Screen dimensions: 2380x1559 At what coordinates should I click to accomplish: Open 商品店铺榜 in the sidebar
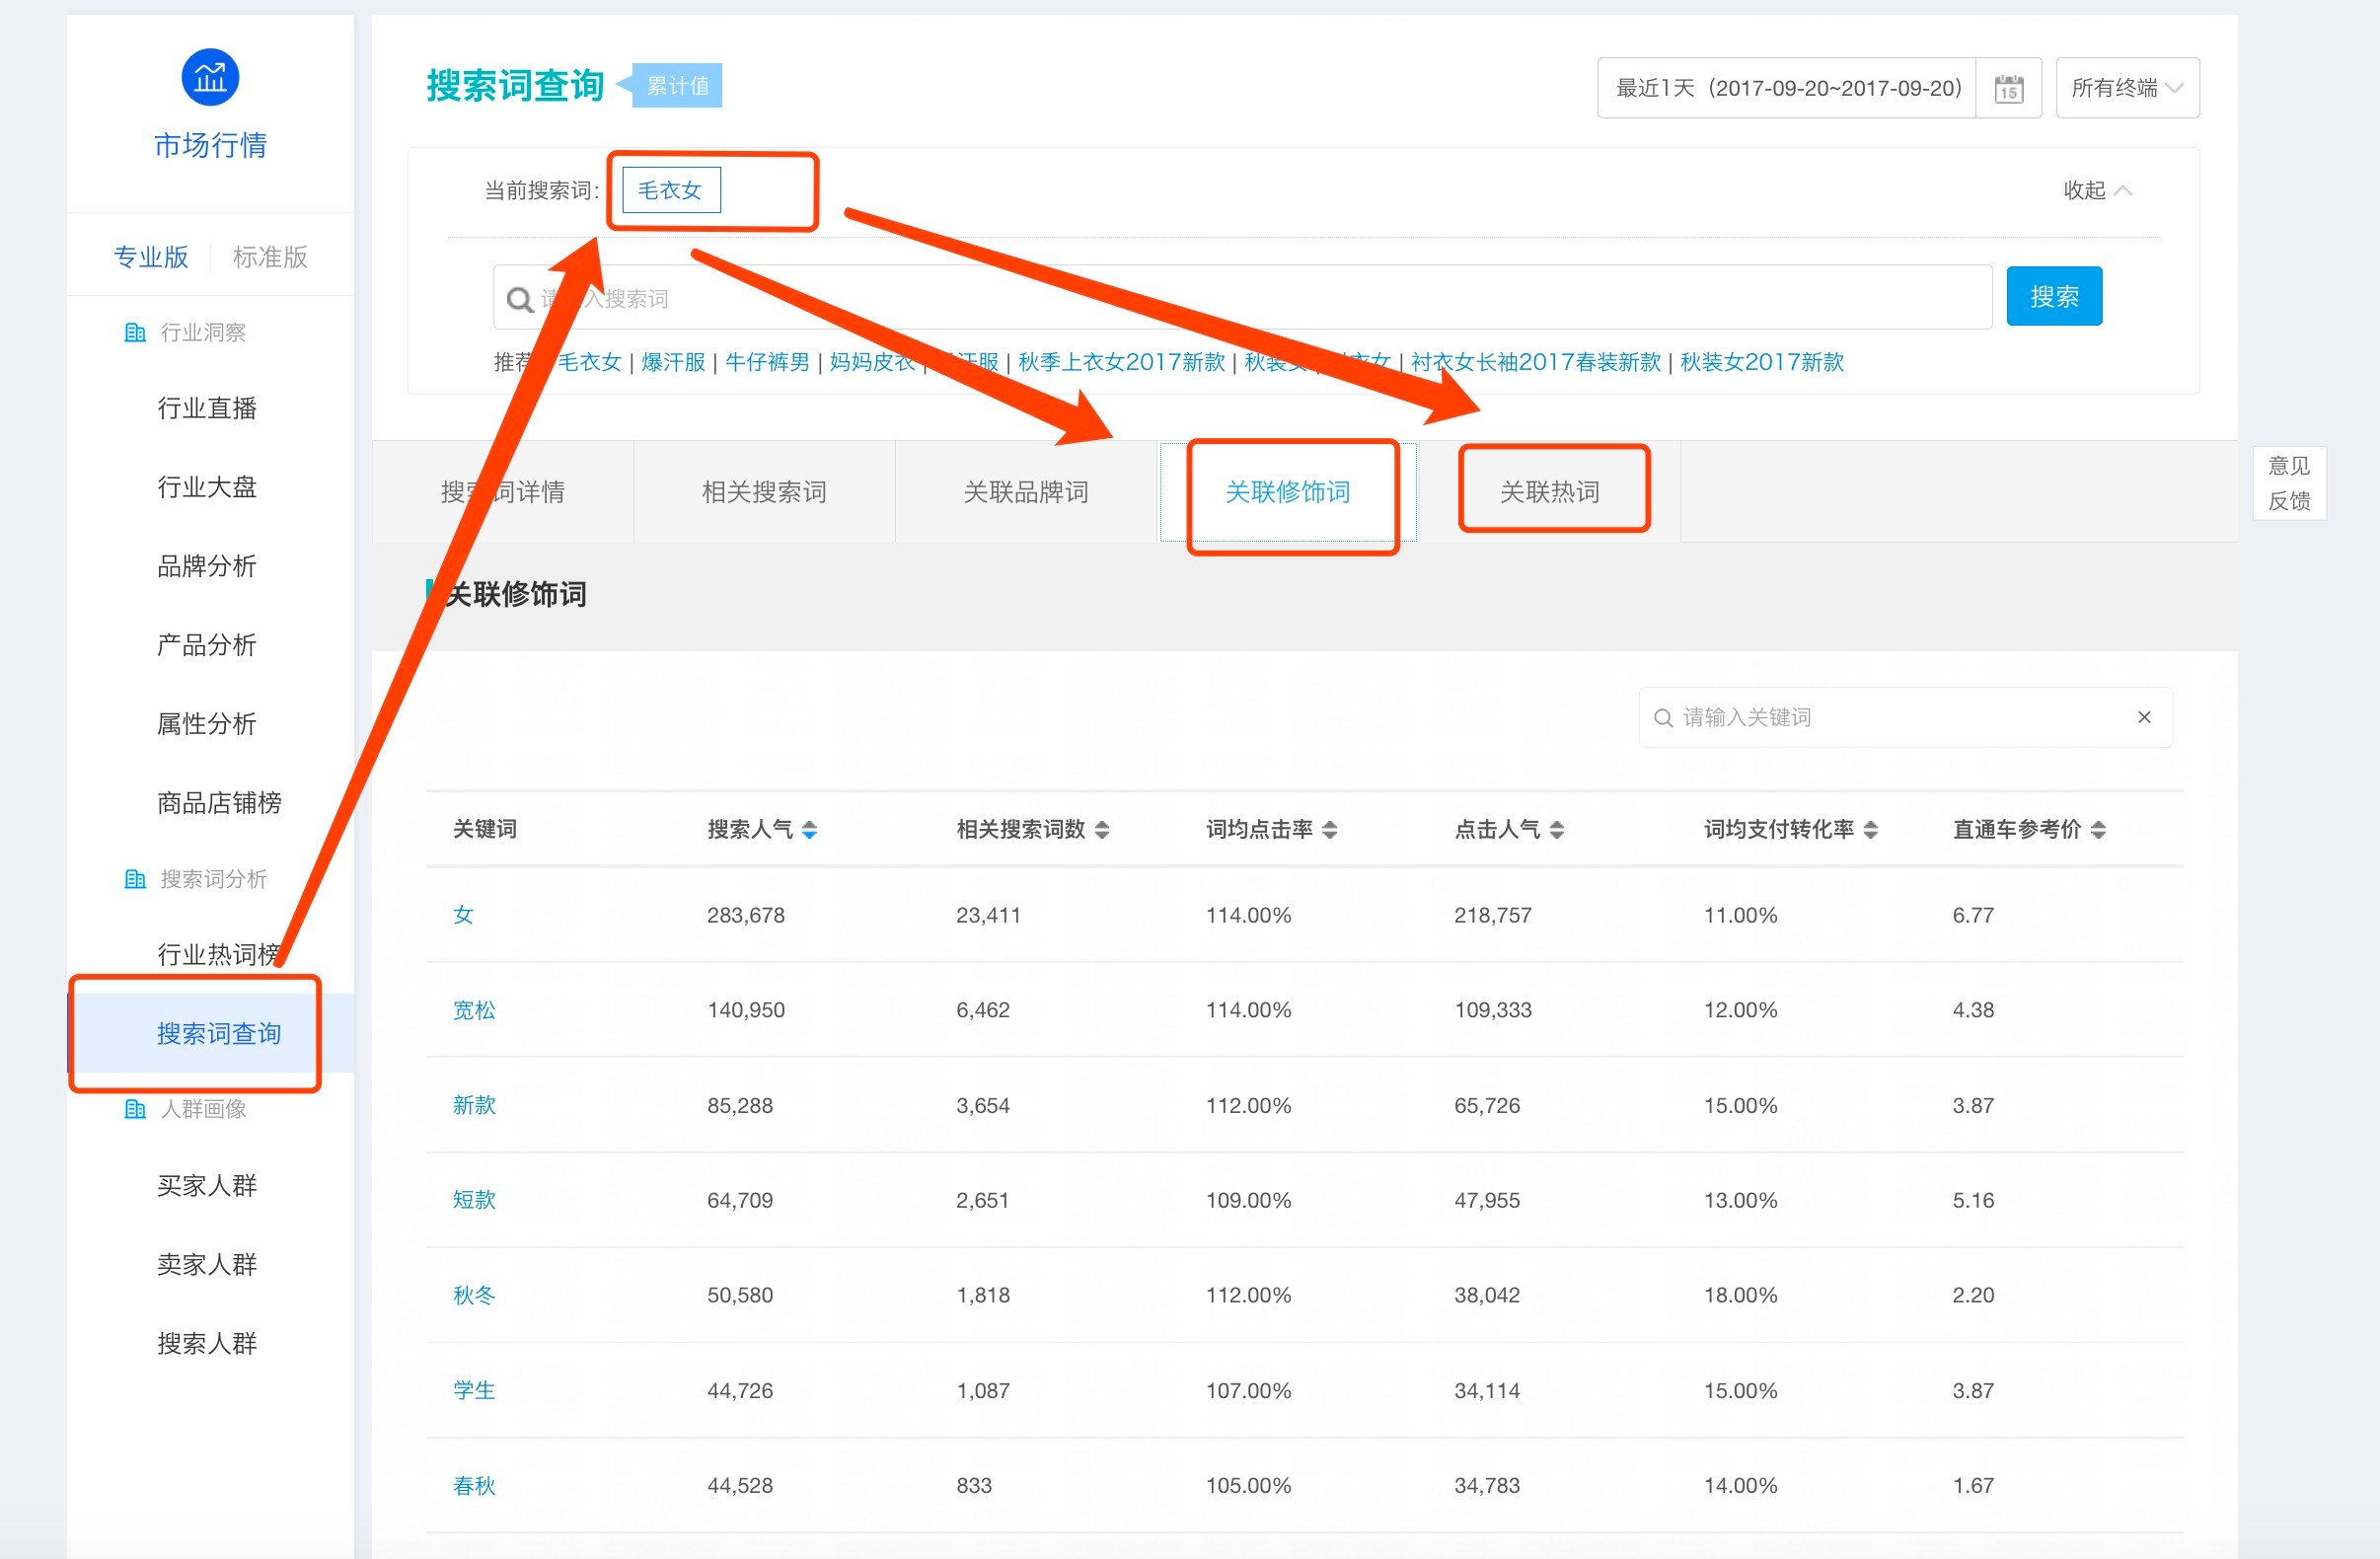tap(219, 803)
